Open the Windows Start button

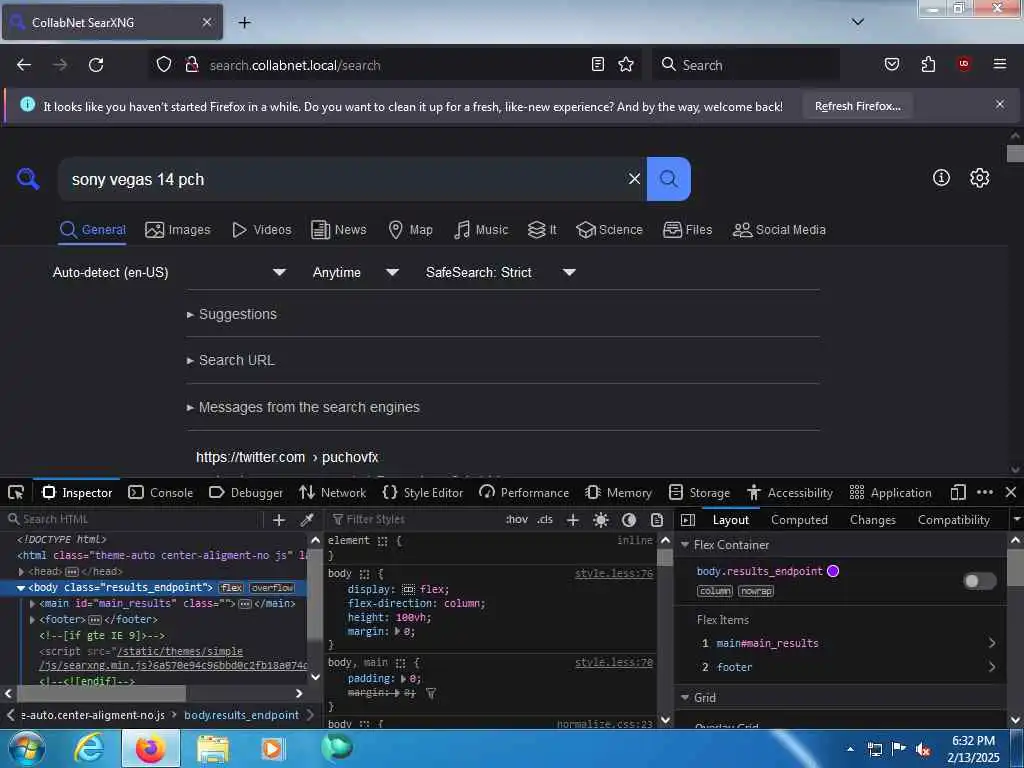point(26,748)
